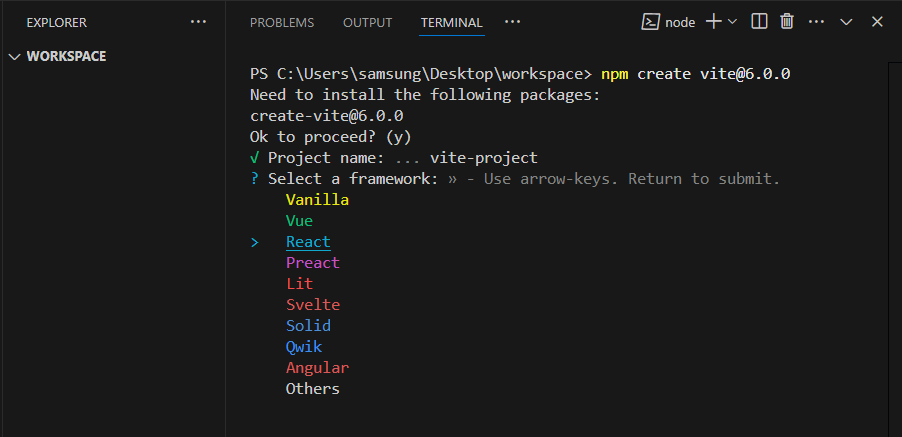Pick Angular from the list
This screenshot has height=437, width=902.
(x=317, y=367)
